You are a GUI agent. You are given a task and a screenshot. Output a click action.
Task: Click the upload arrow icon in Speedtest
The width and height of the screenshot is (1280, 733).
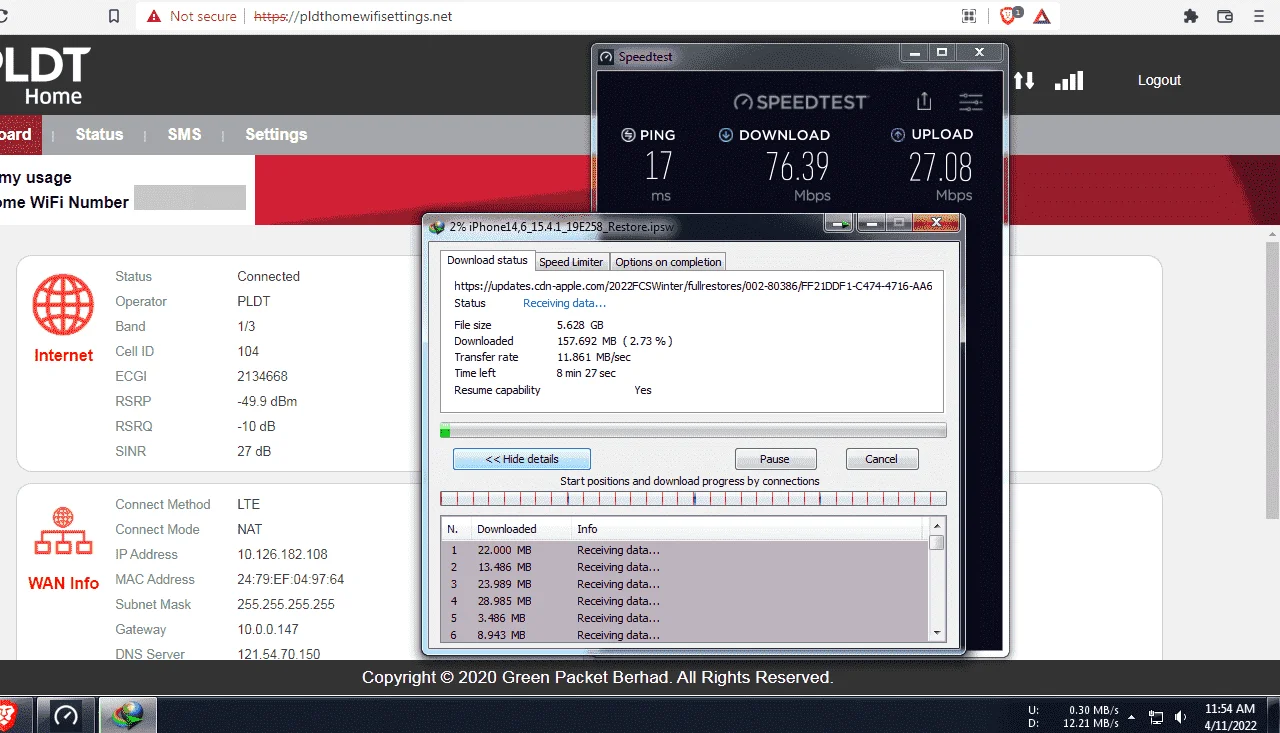[898, 135]
